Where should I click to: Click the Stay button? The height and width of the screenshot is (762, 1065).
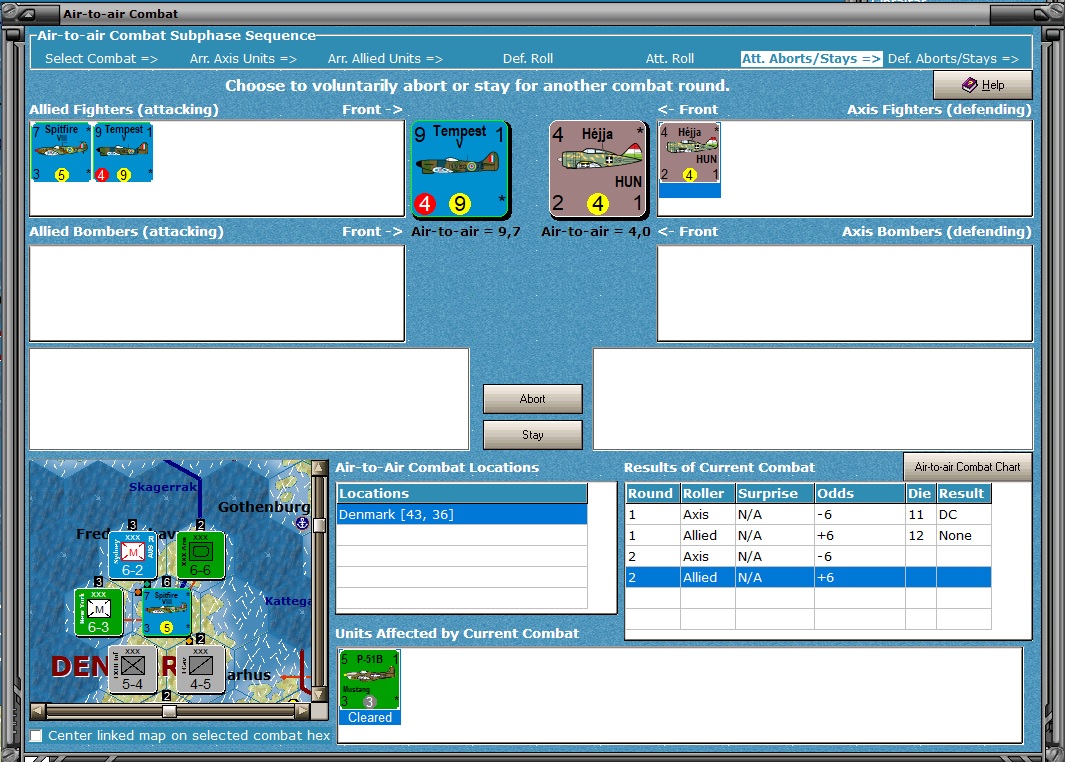[532, 435]
